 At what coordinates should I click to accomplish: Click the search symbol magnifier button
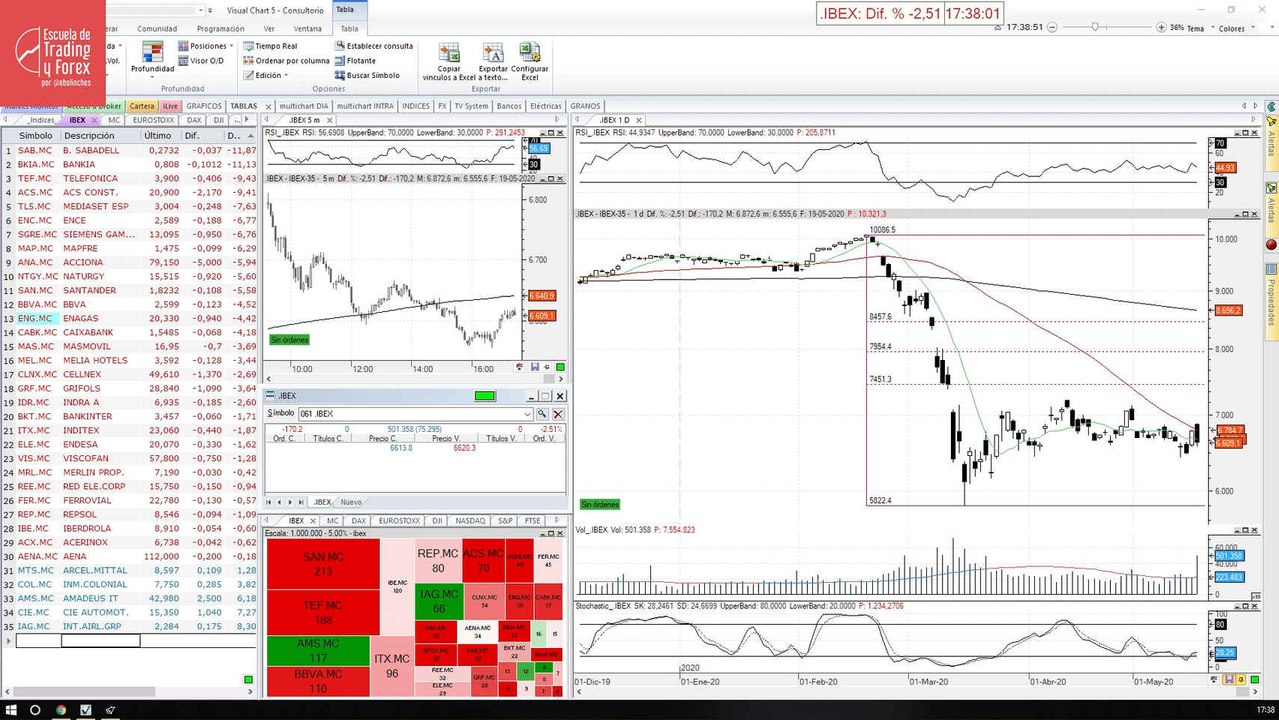tap(542, 414)
